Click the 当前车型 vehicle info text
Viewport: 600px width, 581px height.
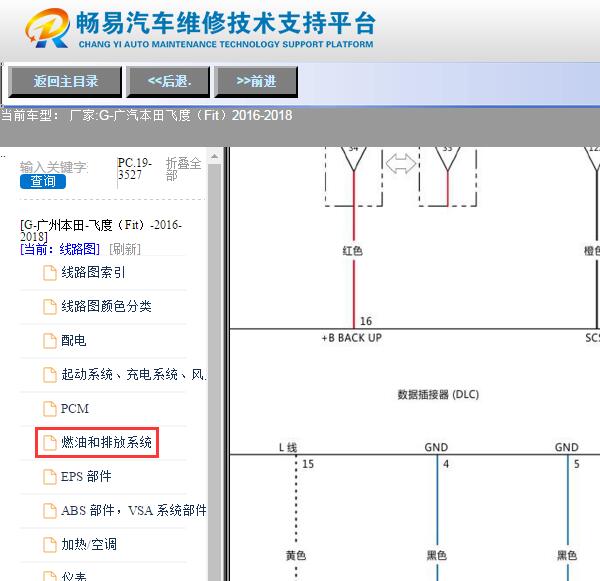[147, 115]
